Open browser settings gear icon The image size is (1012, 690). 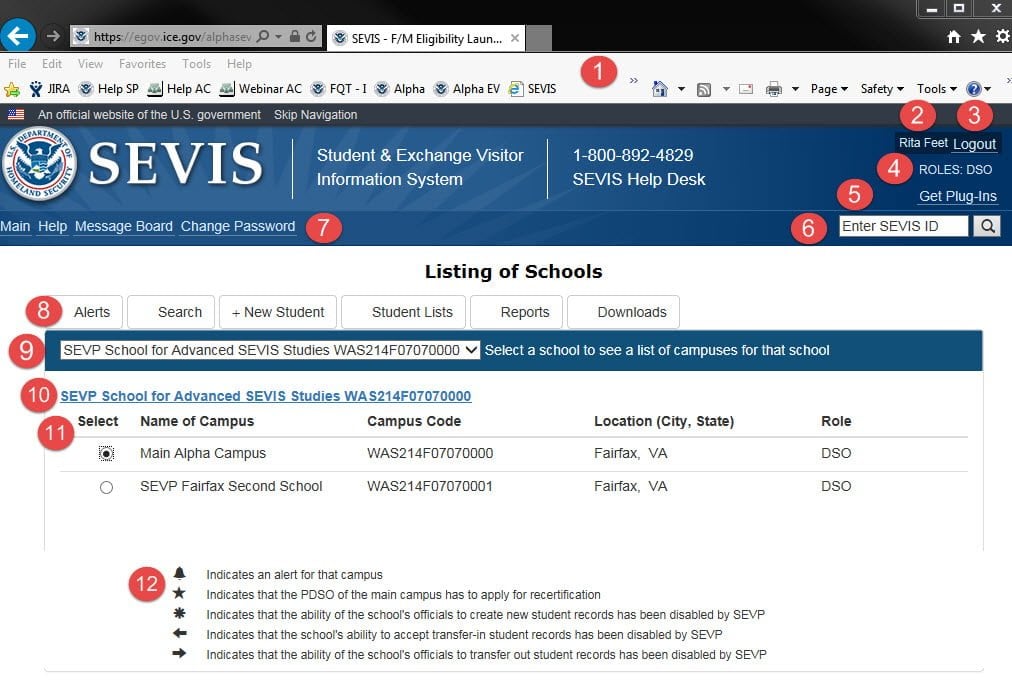[x=1001, y=37]
